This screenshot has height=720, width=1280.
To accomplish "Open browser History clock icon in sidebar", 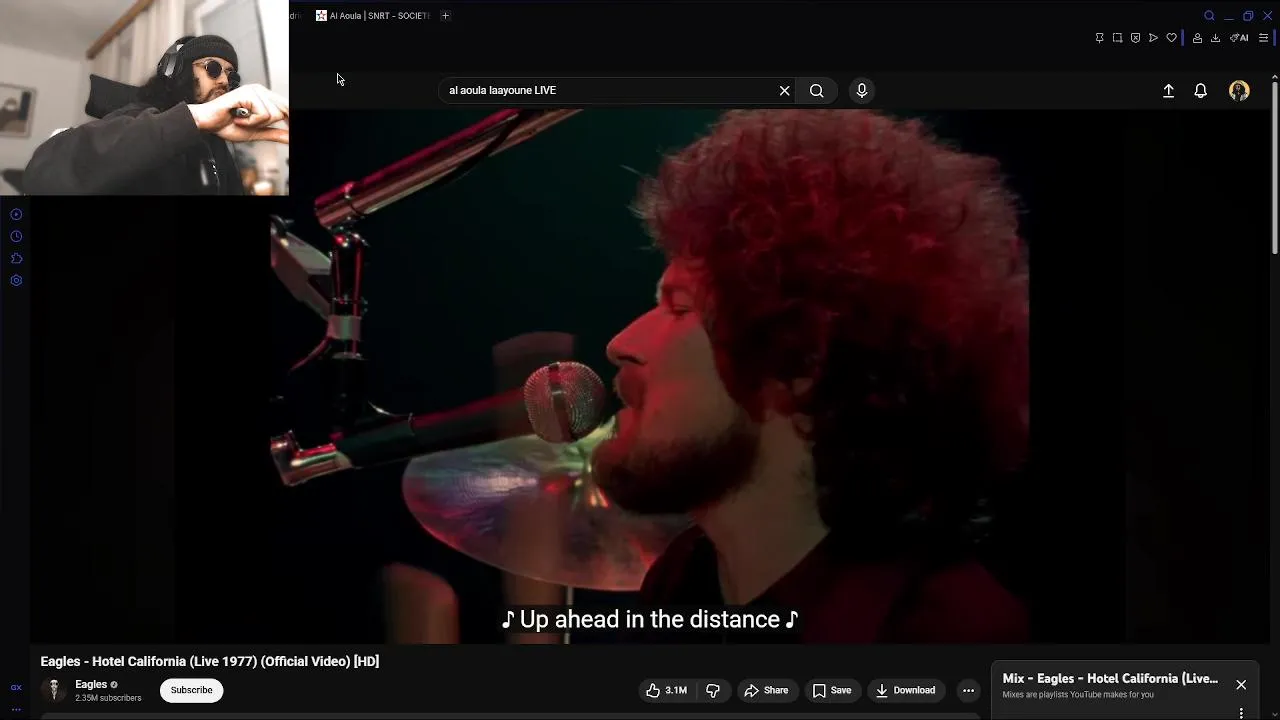I will pyautogui.click(x=16, y=236).
